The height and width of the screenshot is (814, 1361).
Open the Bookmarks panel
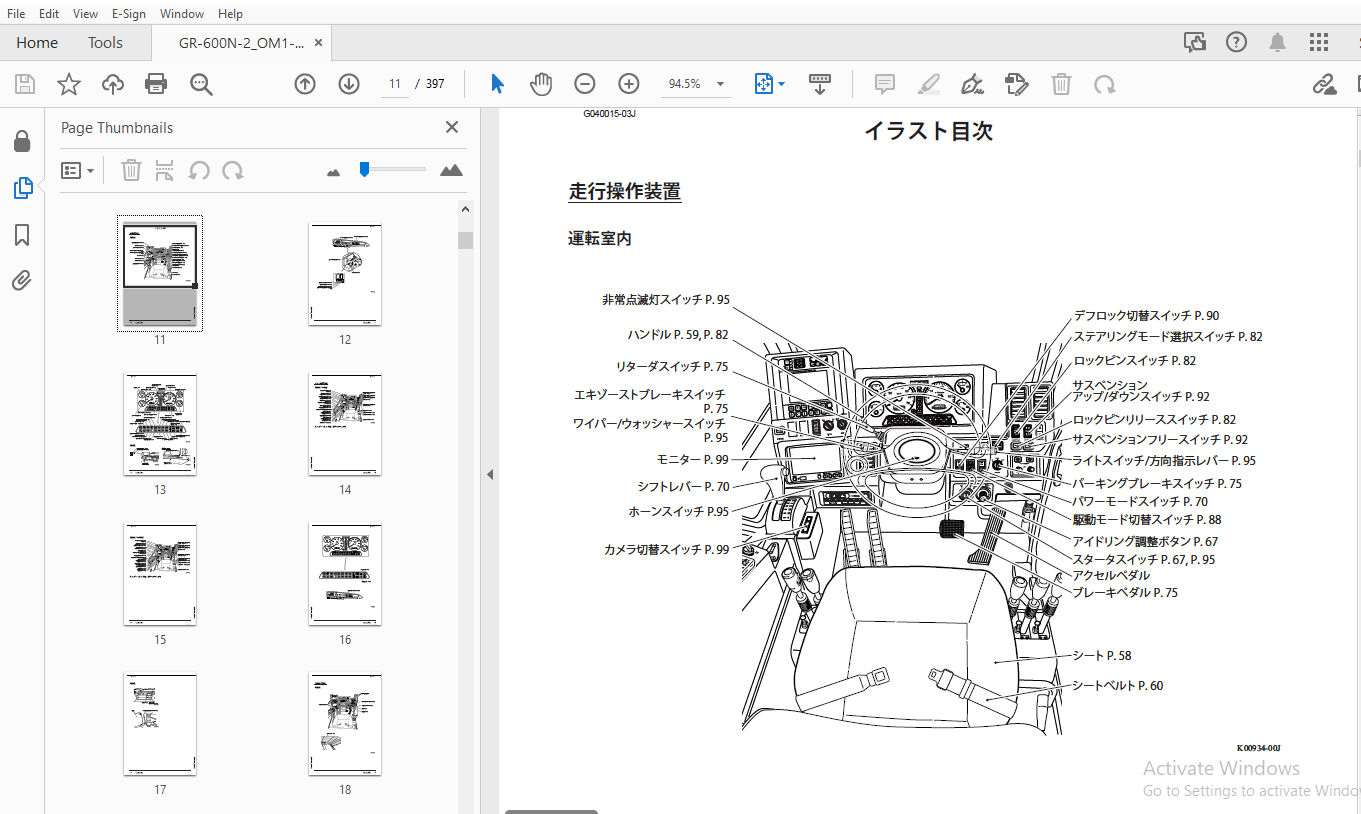coord(22,234)
